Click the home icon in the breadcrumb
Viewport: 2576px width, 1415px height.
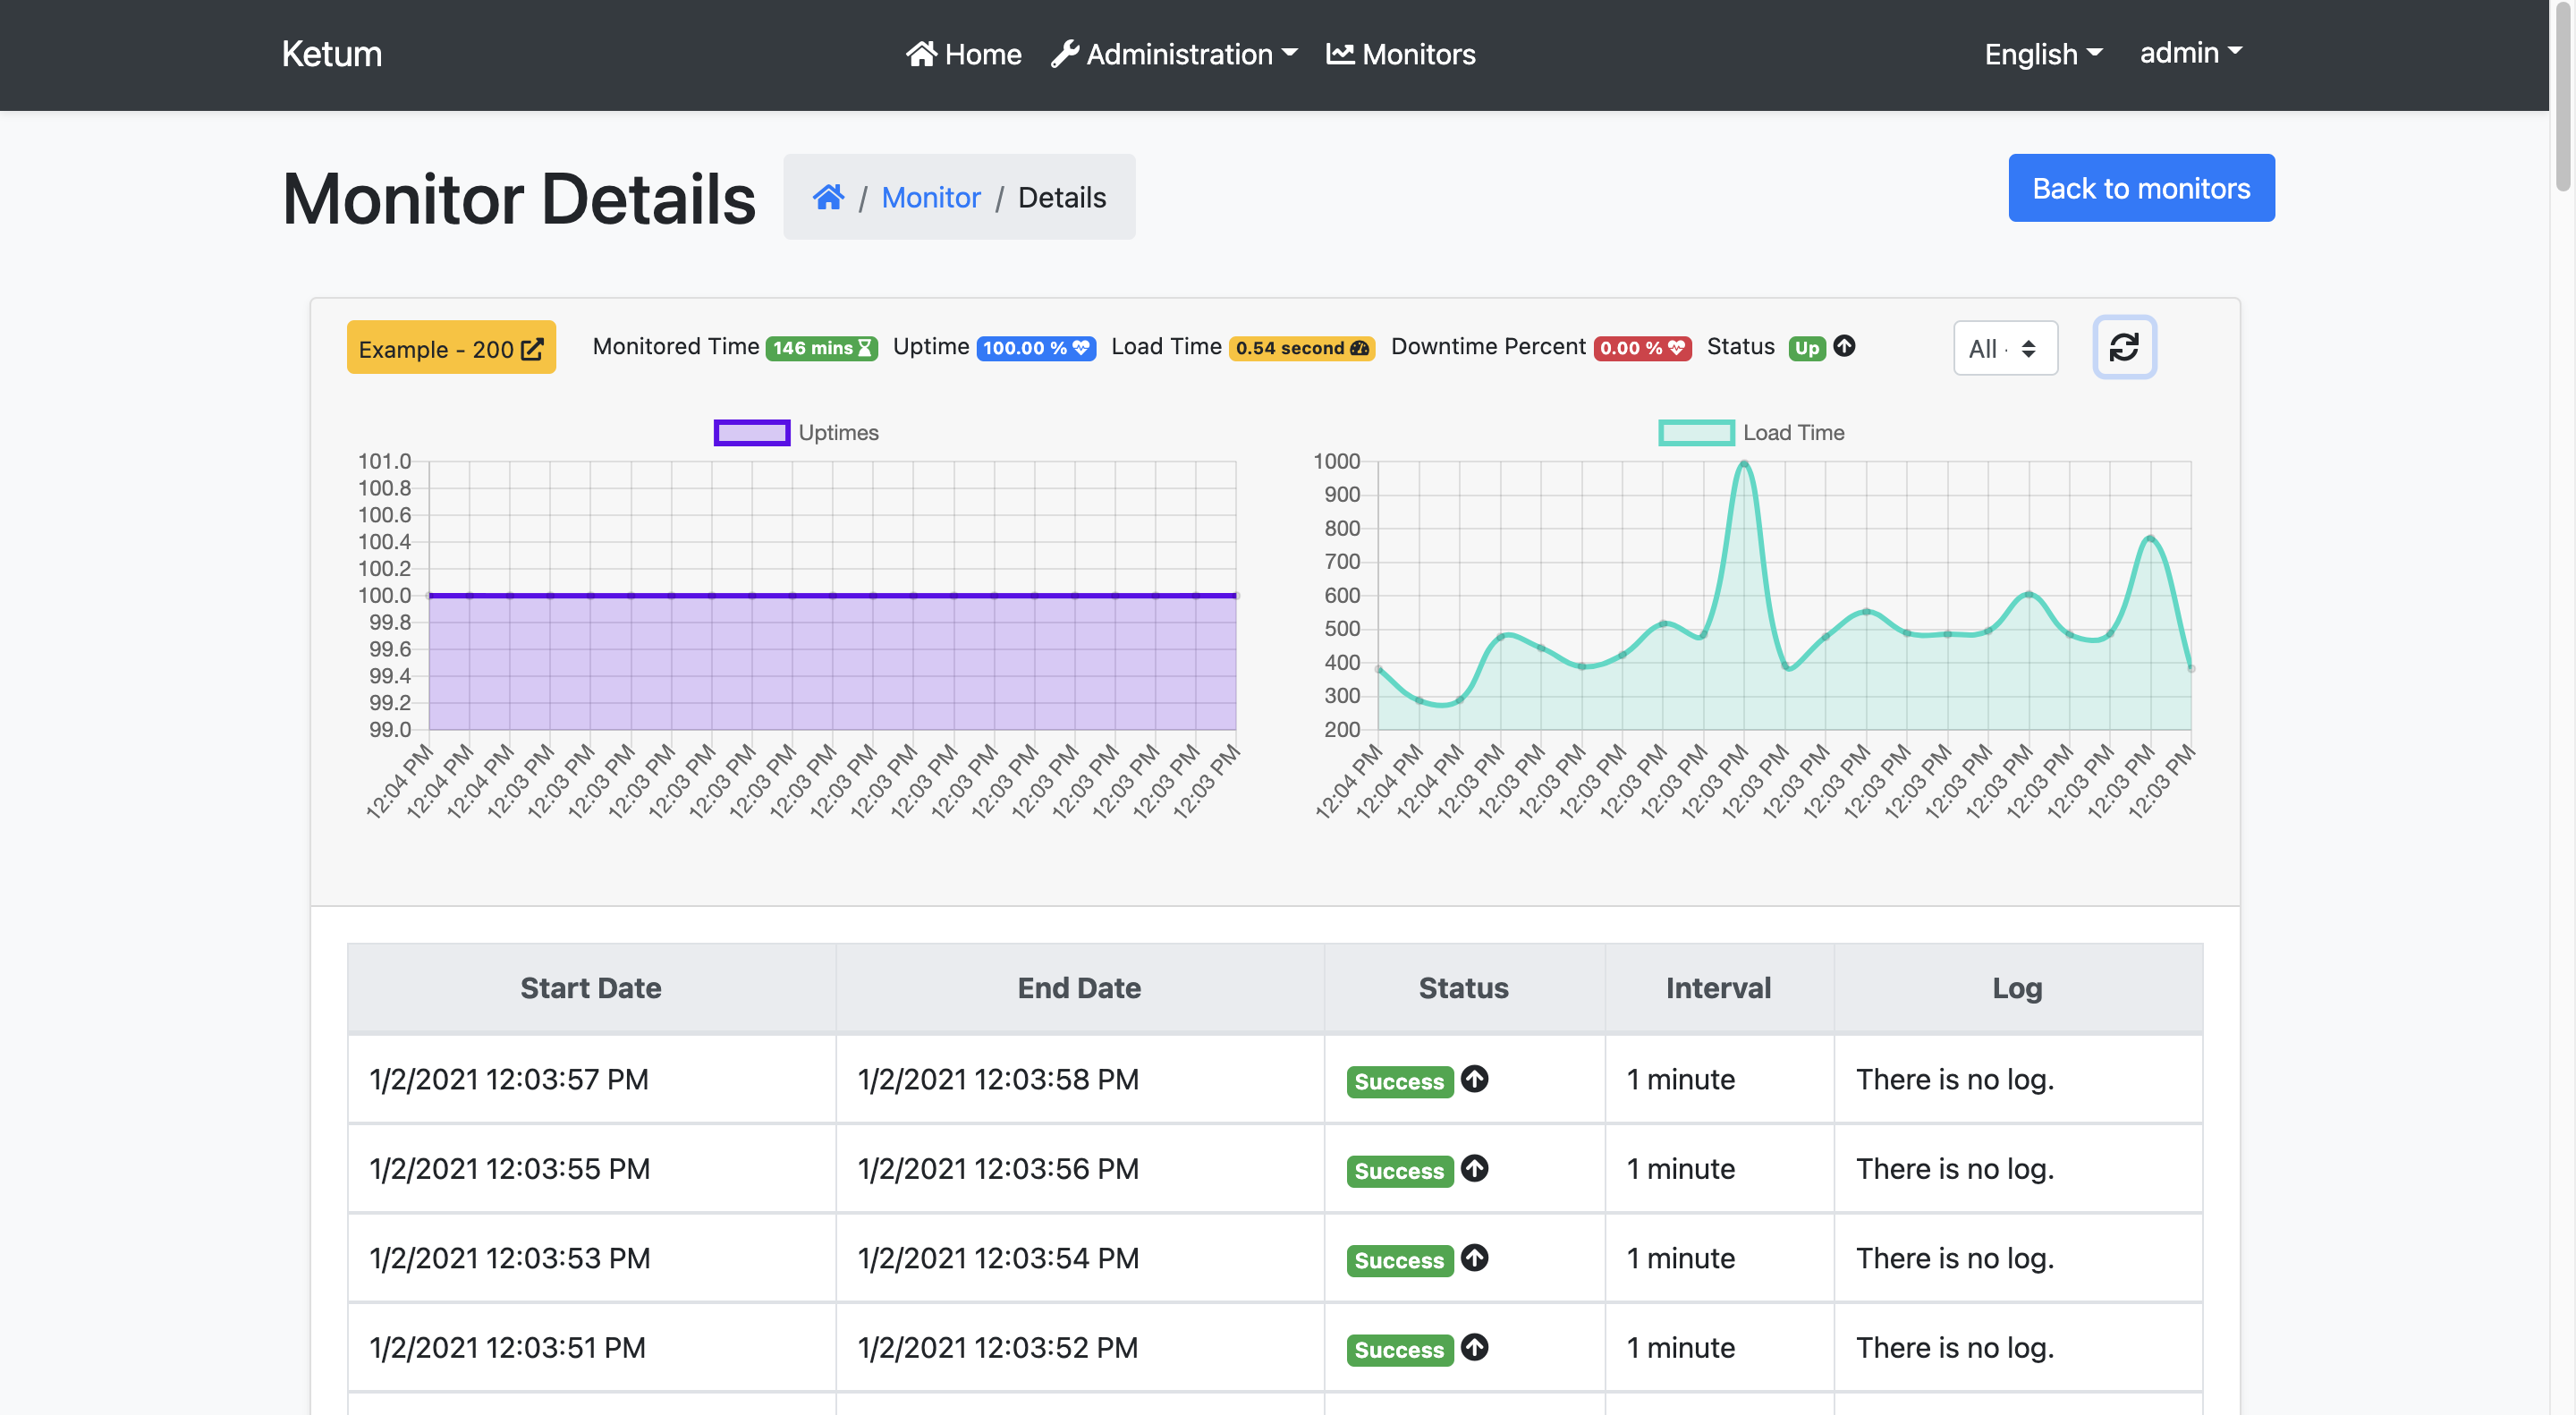(828, 196)
